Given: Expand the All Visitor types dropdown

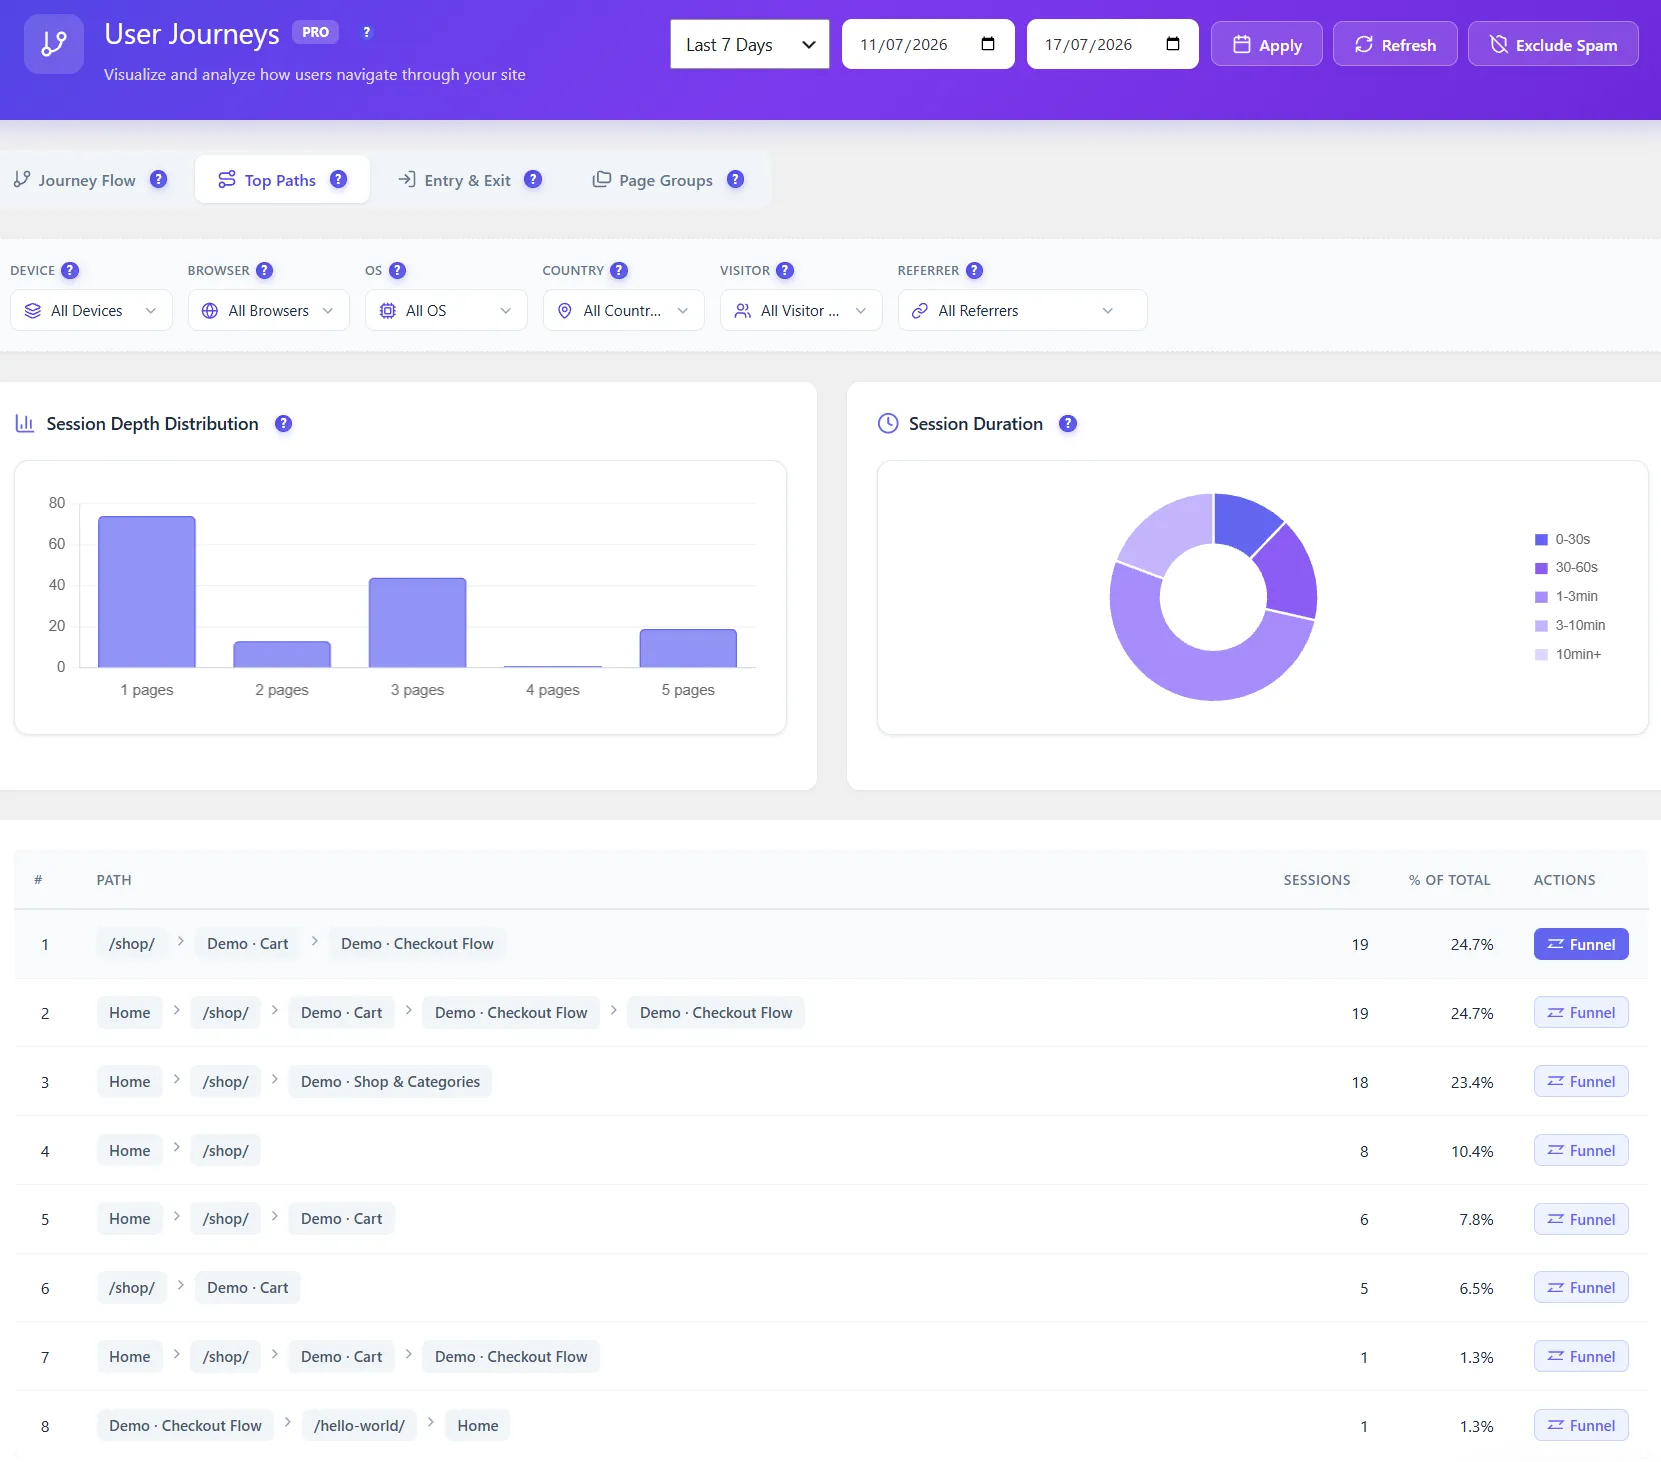Looking at the screenshot, I should coord(801,310).
